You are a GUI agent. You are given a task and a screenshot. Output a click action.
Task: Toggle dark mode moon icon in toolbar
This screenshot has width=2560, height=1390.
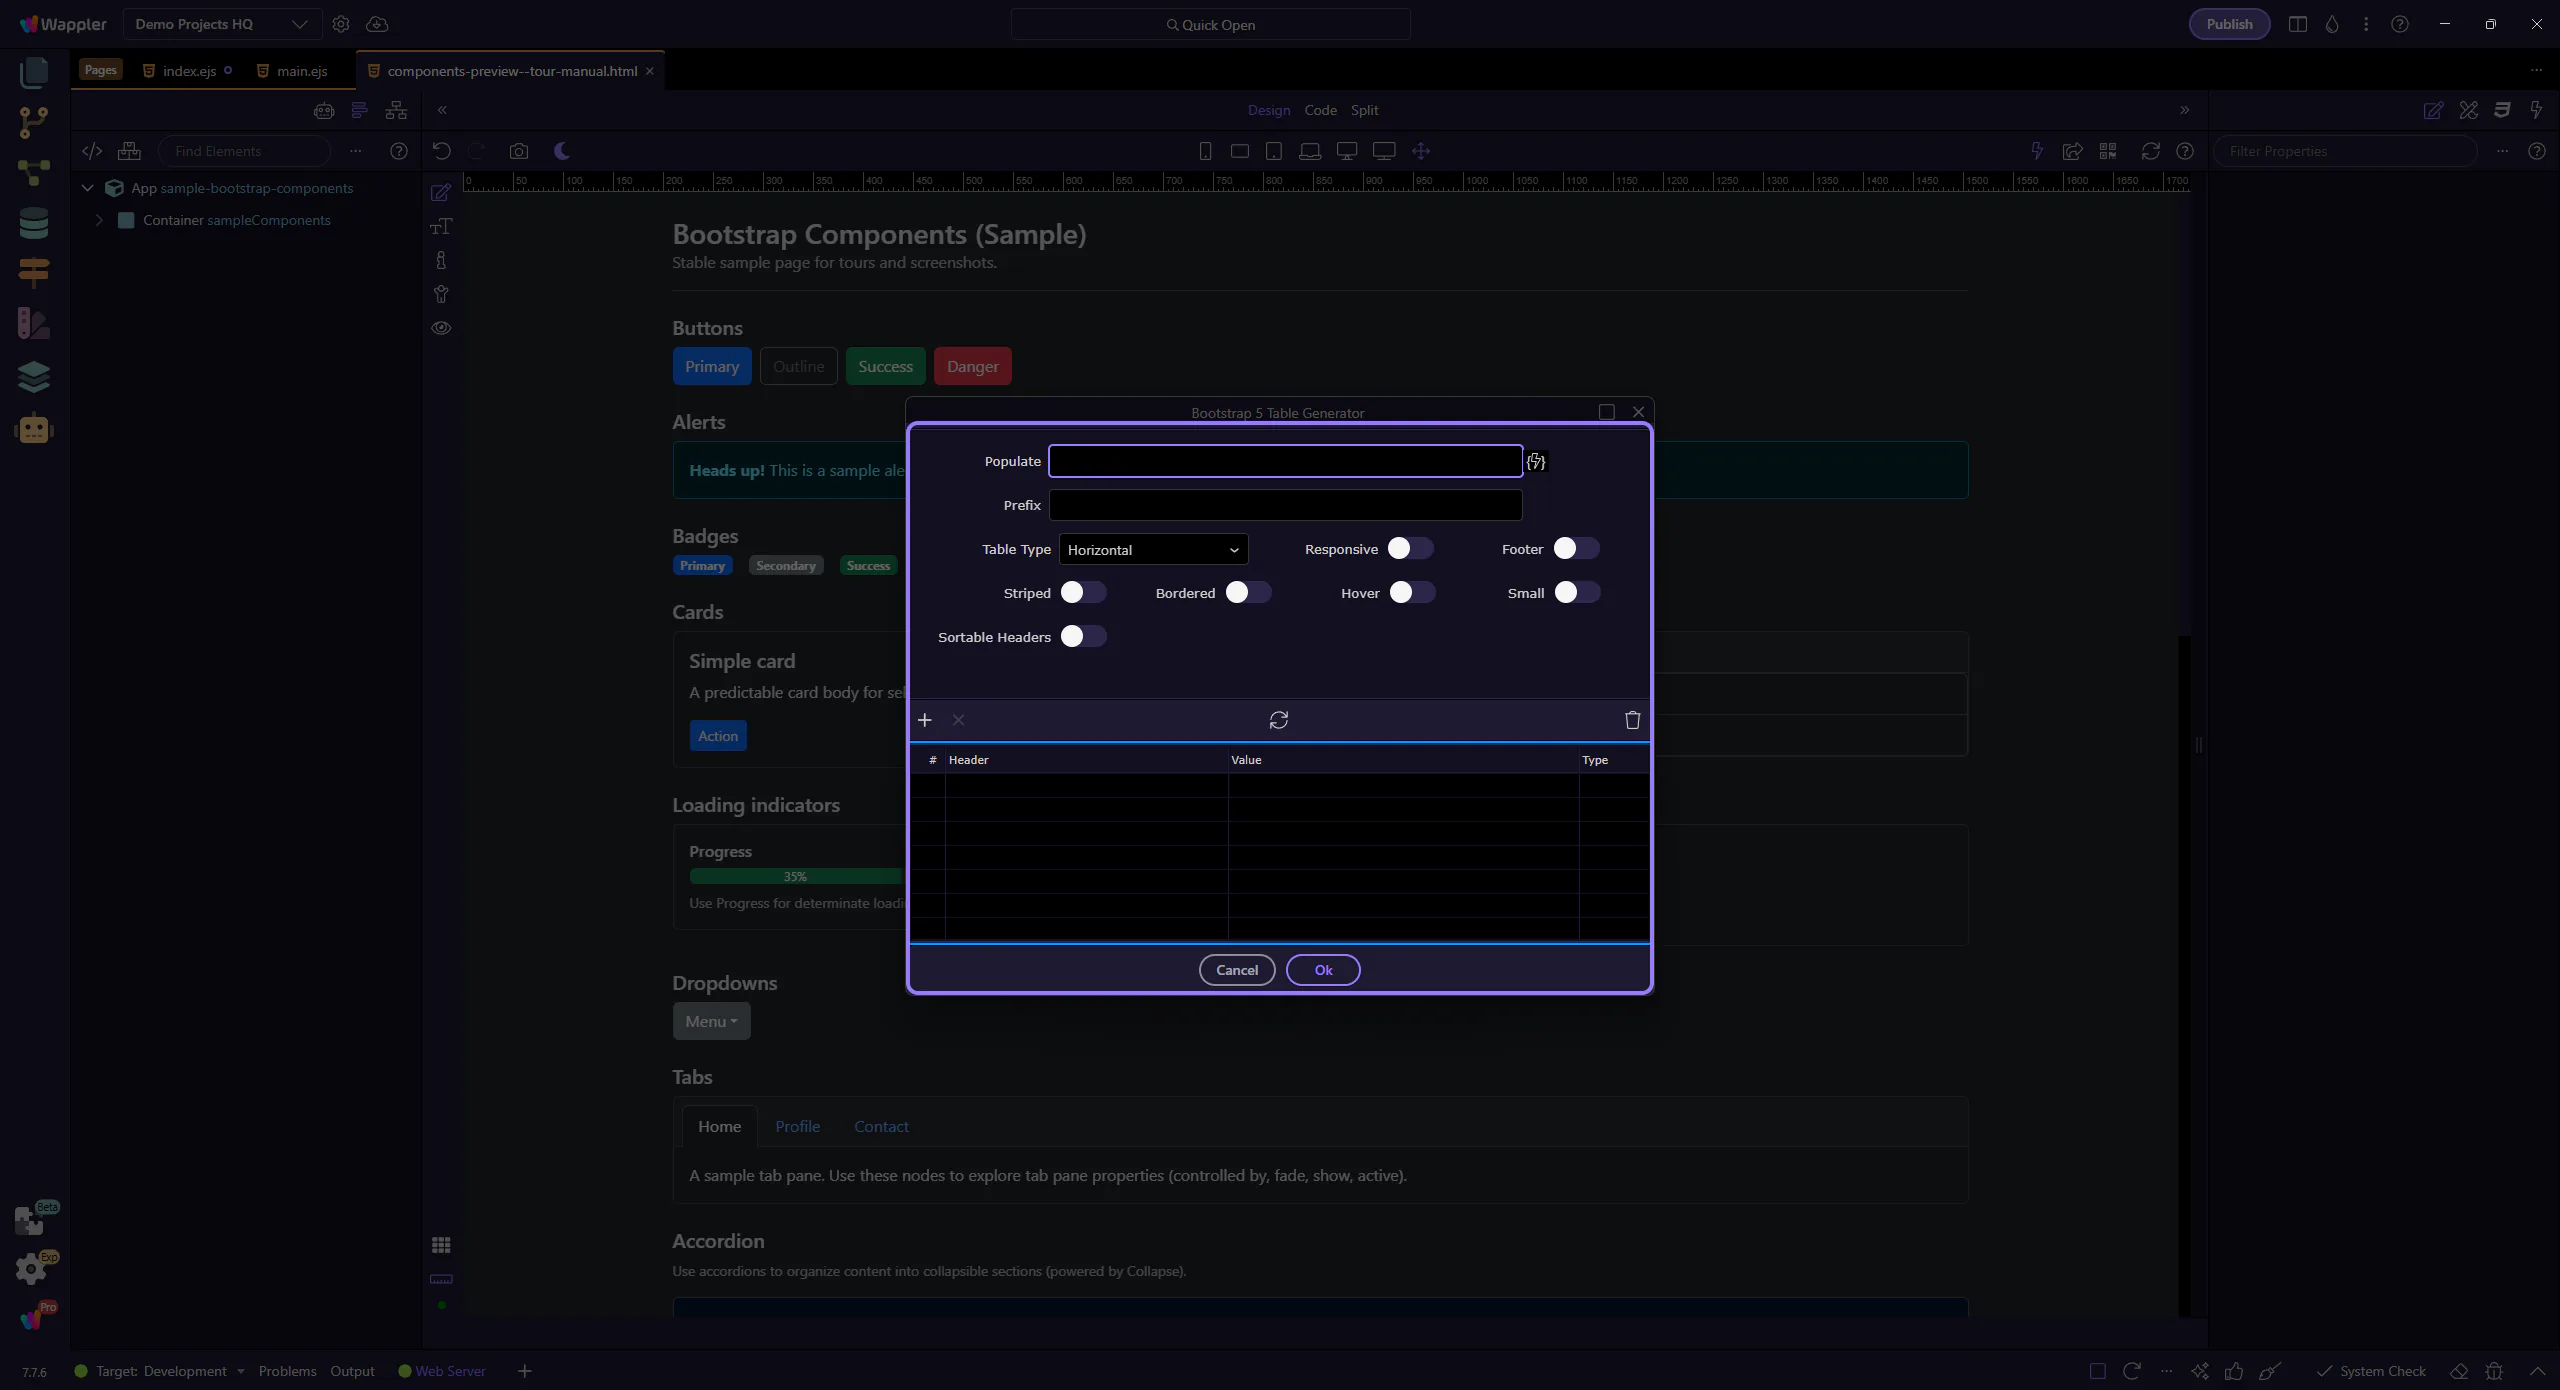point(562,151)
